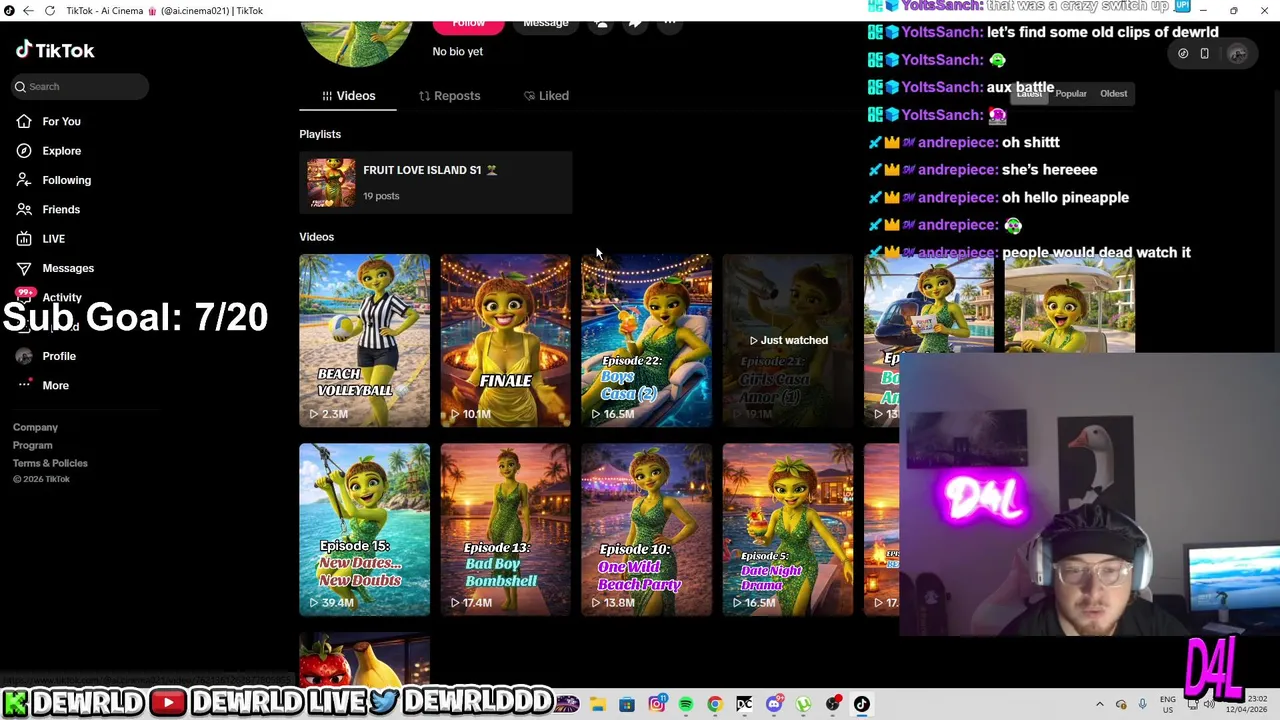Sort videos by Oldest
1280x720 pixels.
point(1113,94)
